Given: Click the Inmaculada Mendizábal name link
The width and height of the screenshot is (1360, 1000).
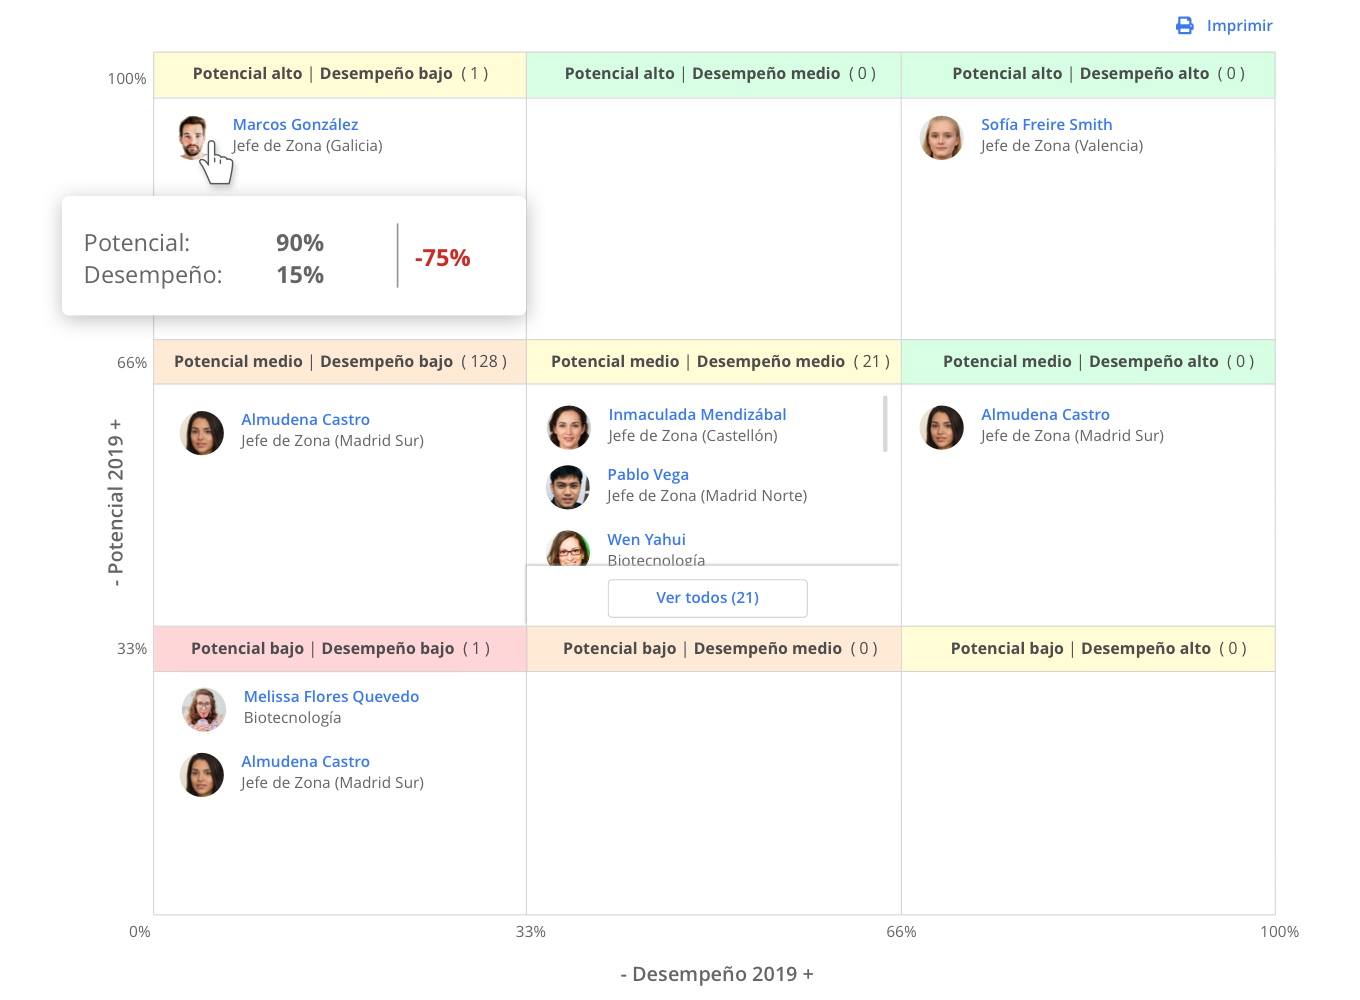Looking at the screenshot, I should pyautogui.click(x=697, y=415).
